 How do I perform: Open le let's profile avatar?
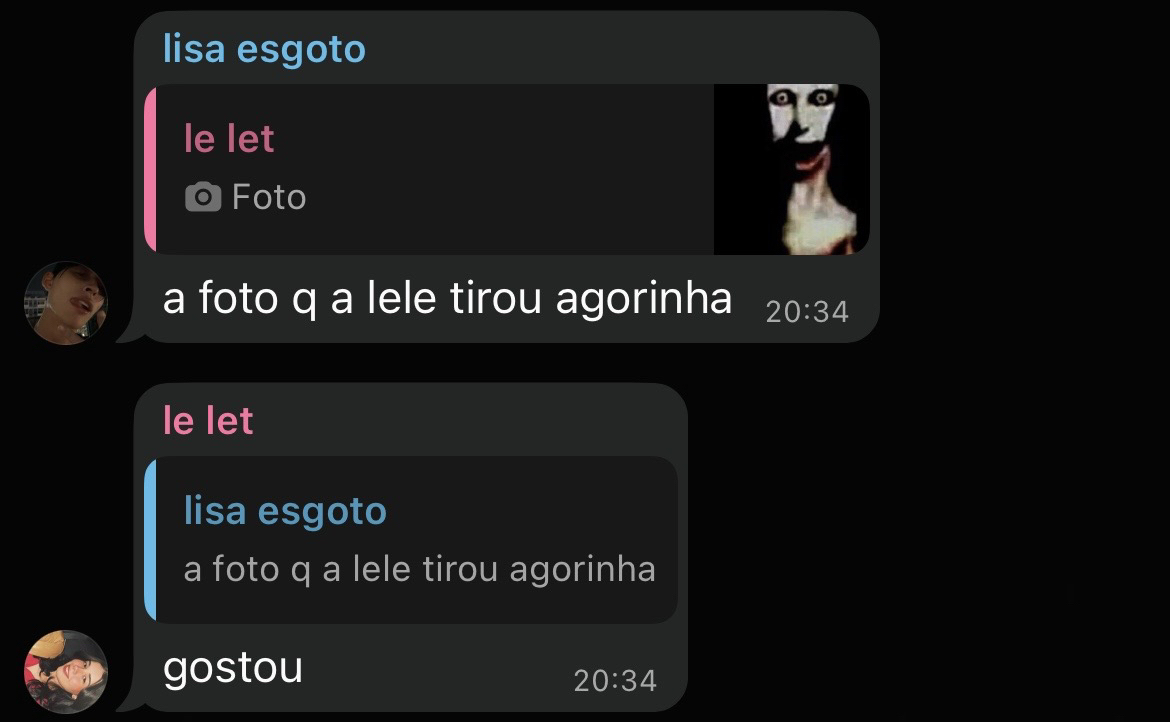point(66,672)
